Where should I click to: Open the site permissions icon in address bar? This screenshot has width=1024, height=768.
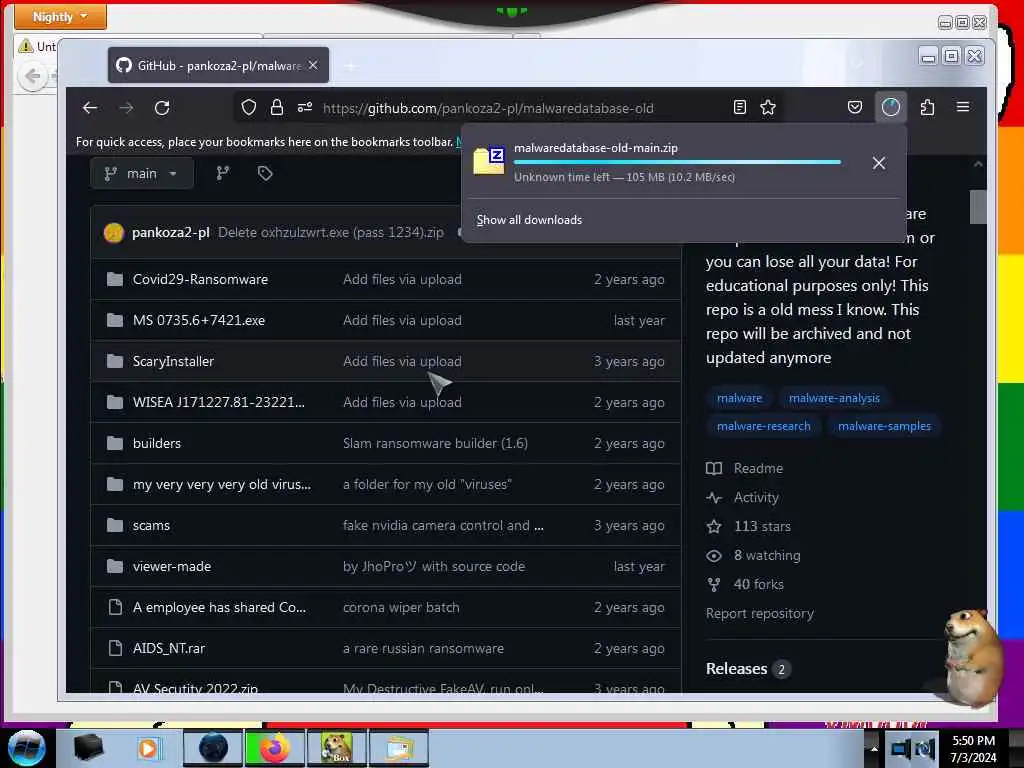point(305,107)
